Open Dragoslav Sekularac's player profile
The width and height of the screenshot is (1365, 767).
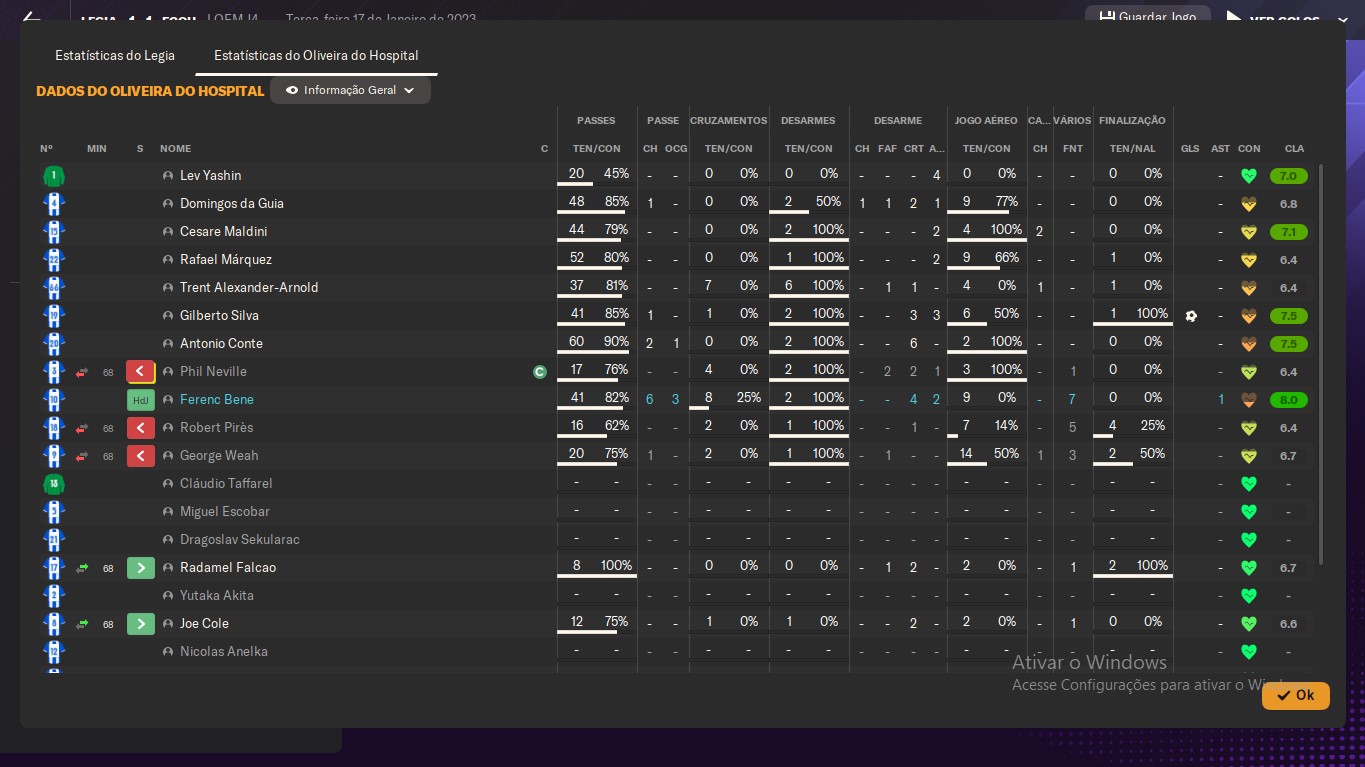[x=240, y=539]
